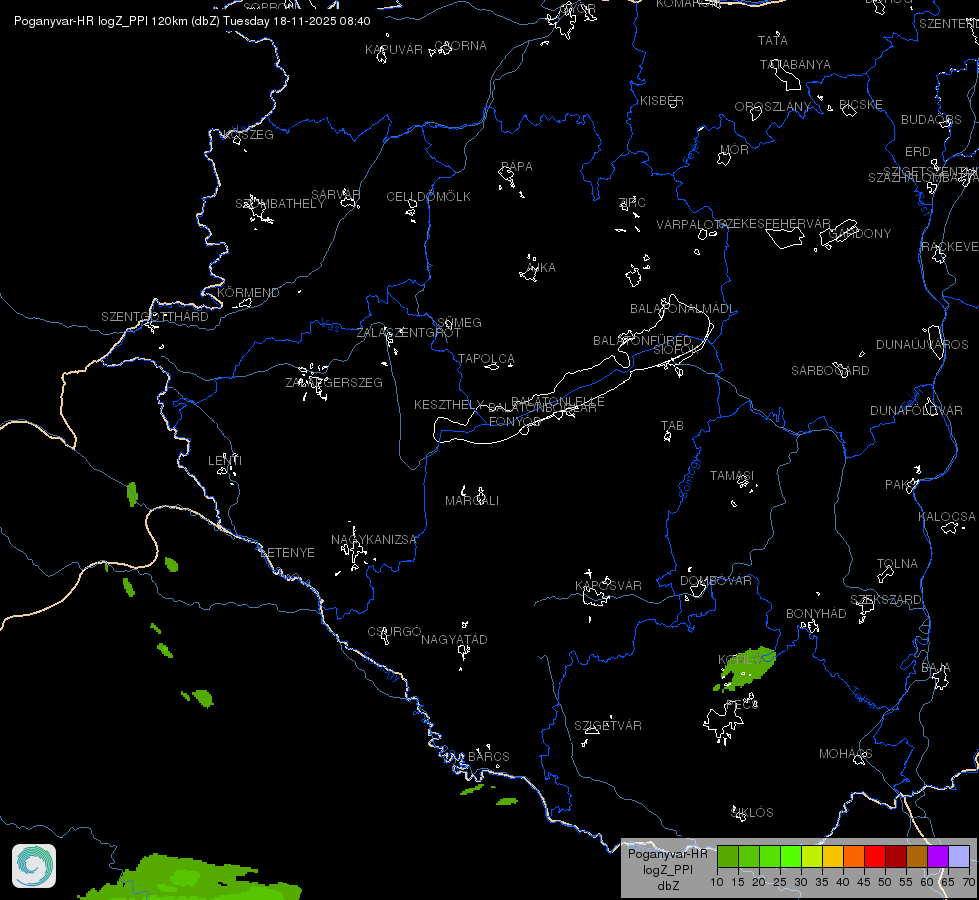The height and width of the screenshot is (900, 979).
Task: Click the BONYHÁD city label
Action: tap(816, 613)
